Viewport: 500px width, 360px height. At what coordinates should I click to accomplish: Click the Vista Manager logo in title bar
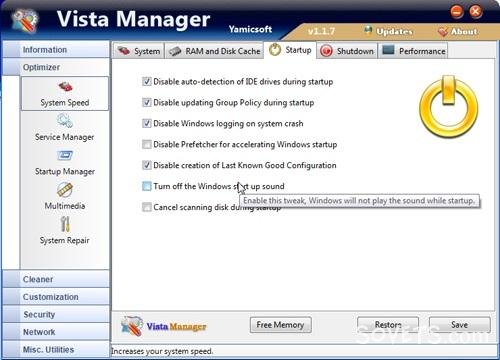point(25,21)
